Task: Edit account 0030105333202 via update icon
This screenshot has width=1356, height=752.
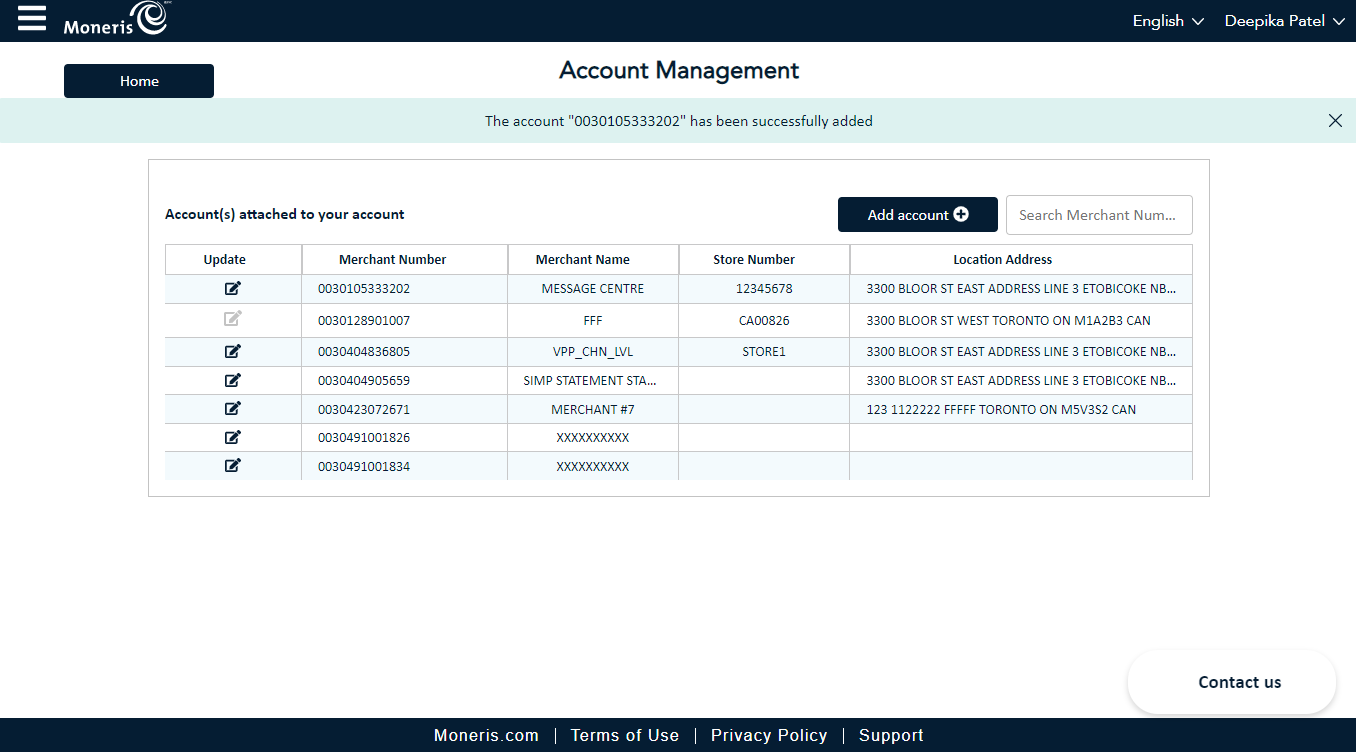Action: click(x=233, y=289)
